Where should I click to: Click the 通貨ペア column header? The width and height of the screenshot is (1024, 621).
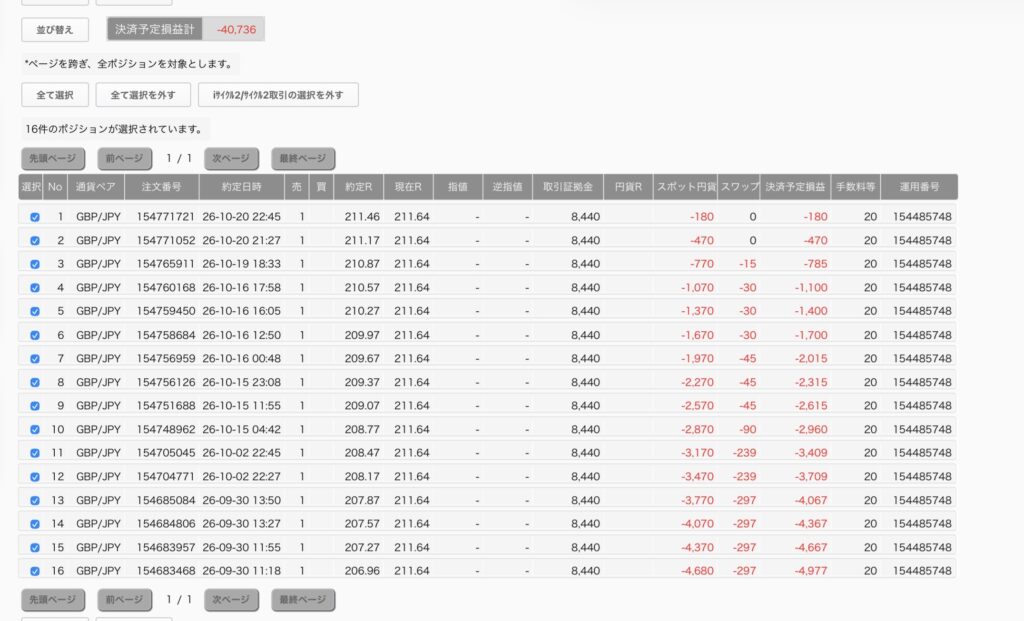coord(95,187)
